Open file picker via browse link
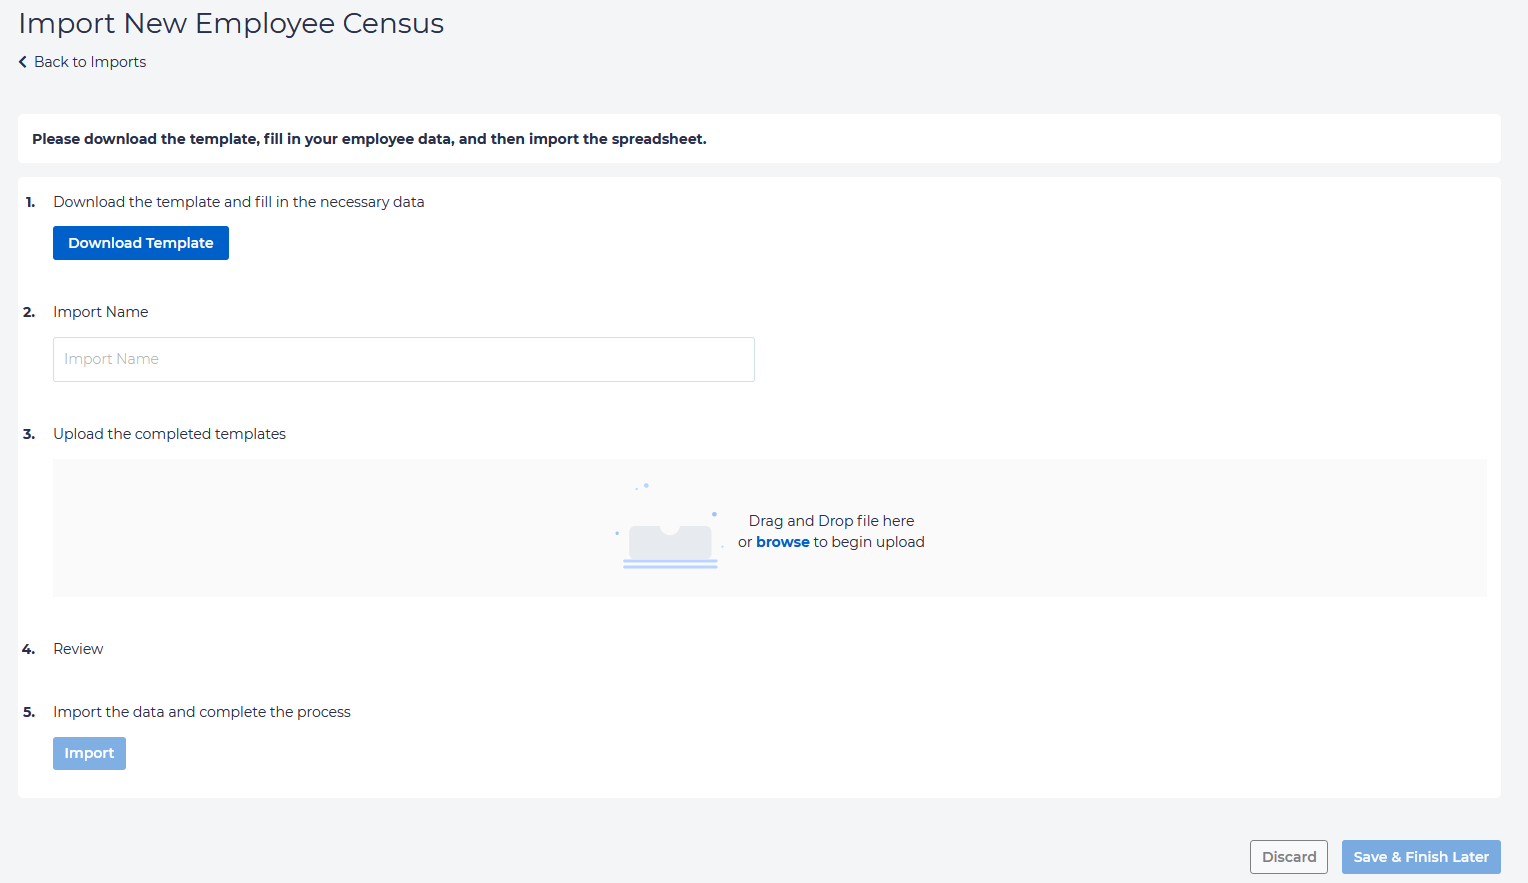The image size is (1528, 883). [782, 542]
